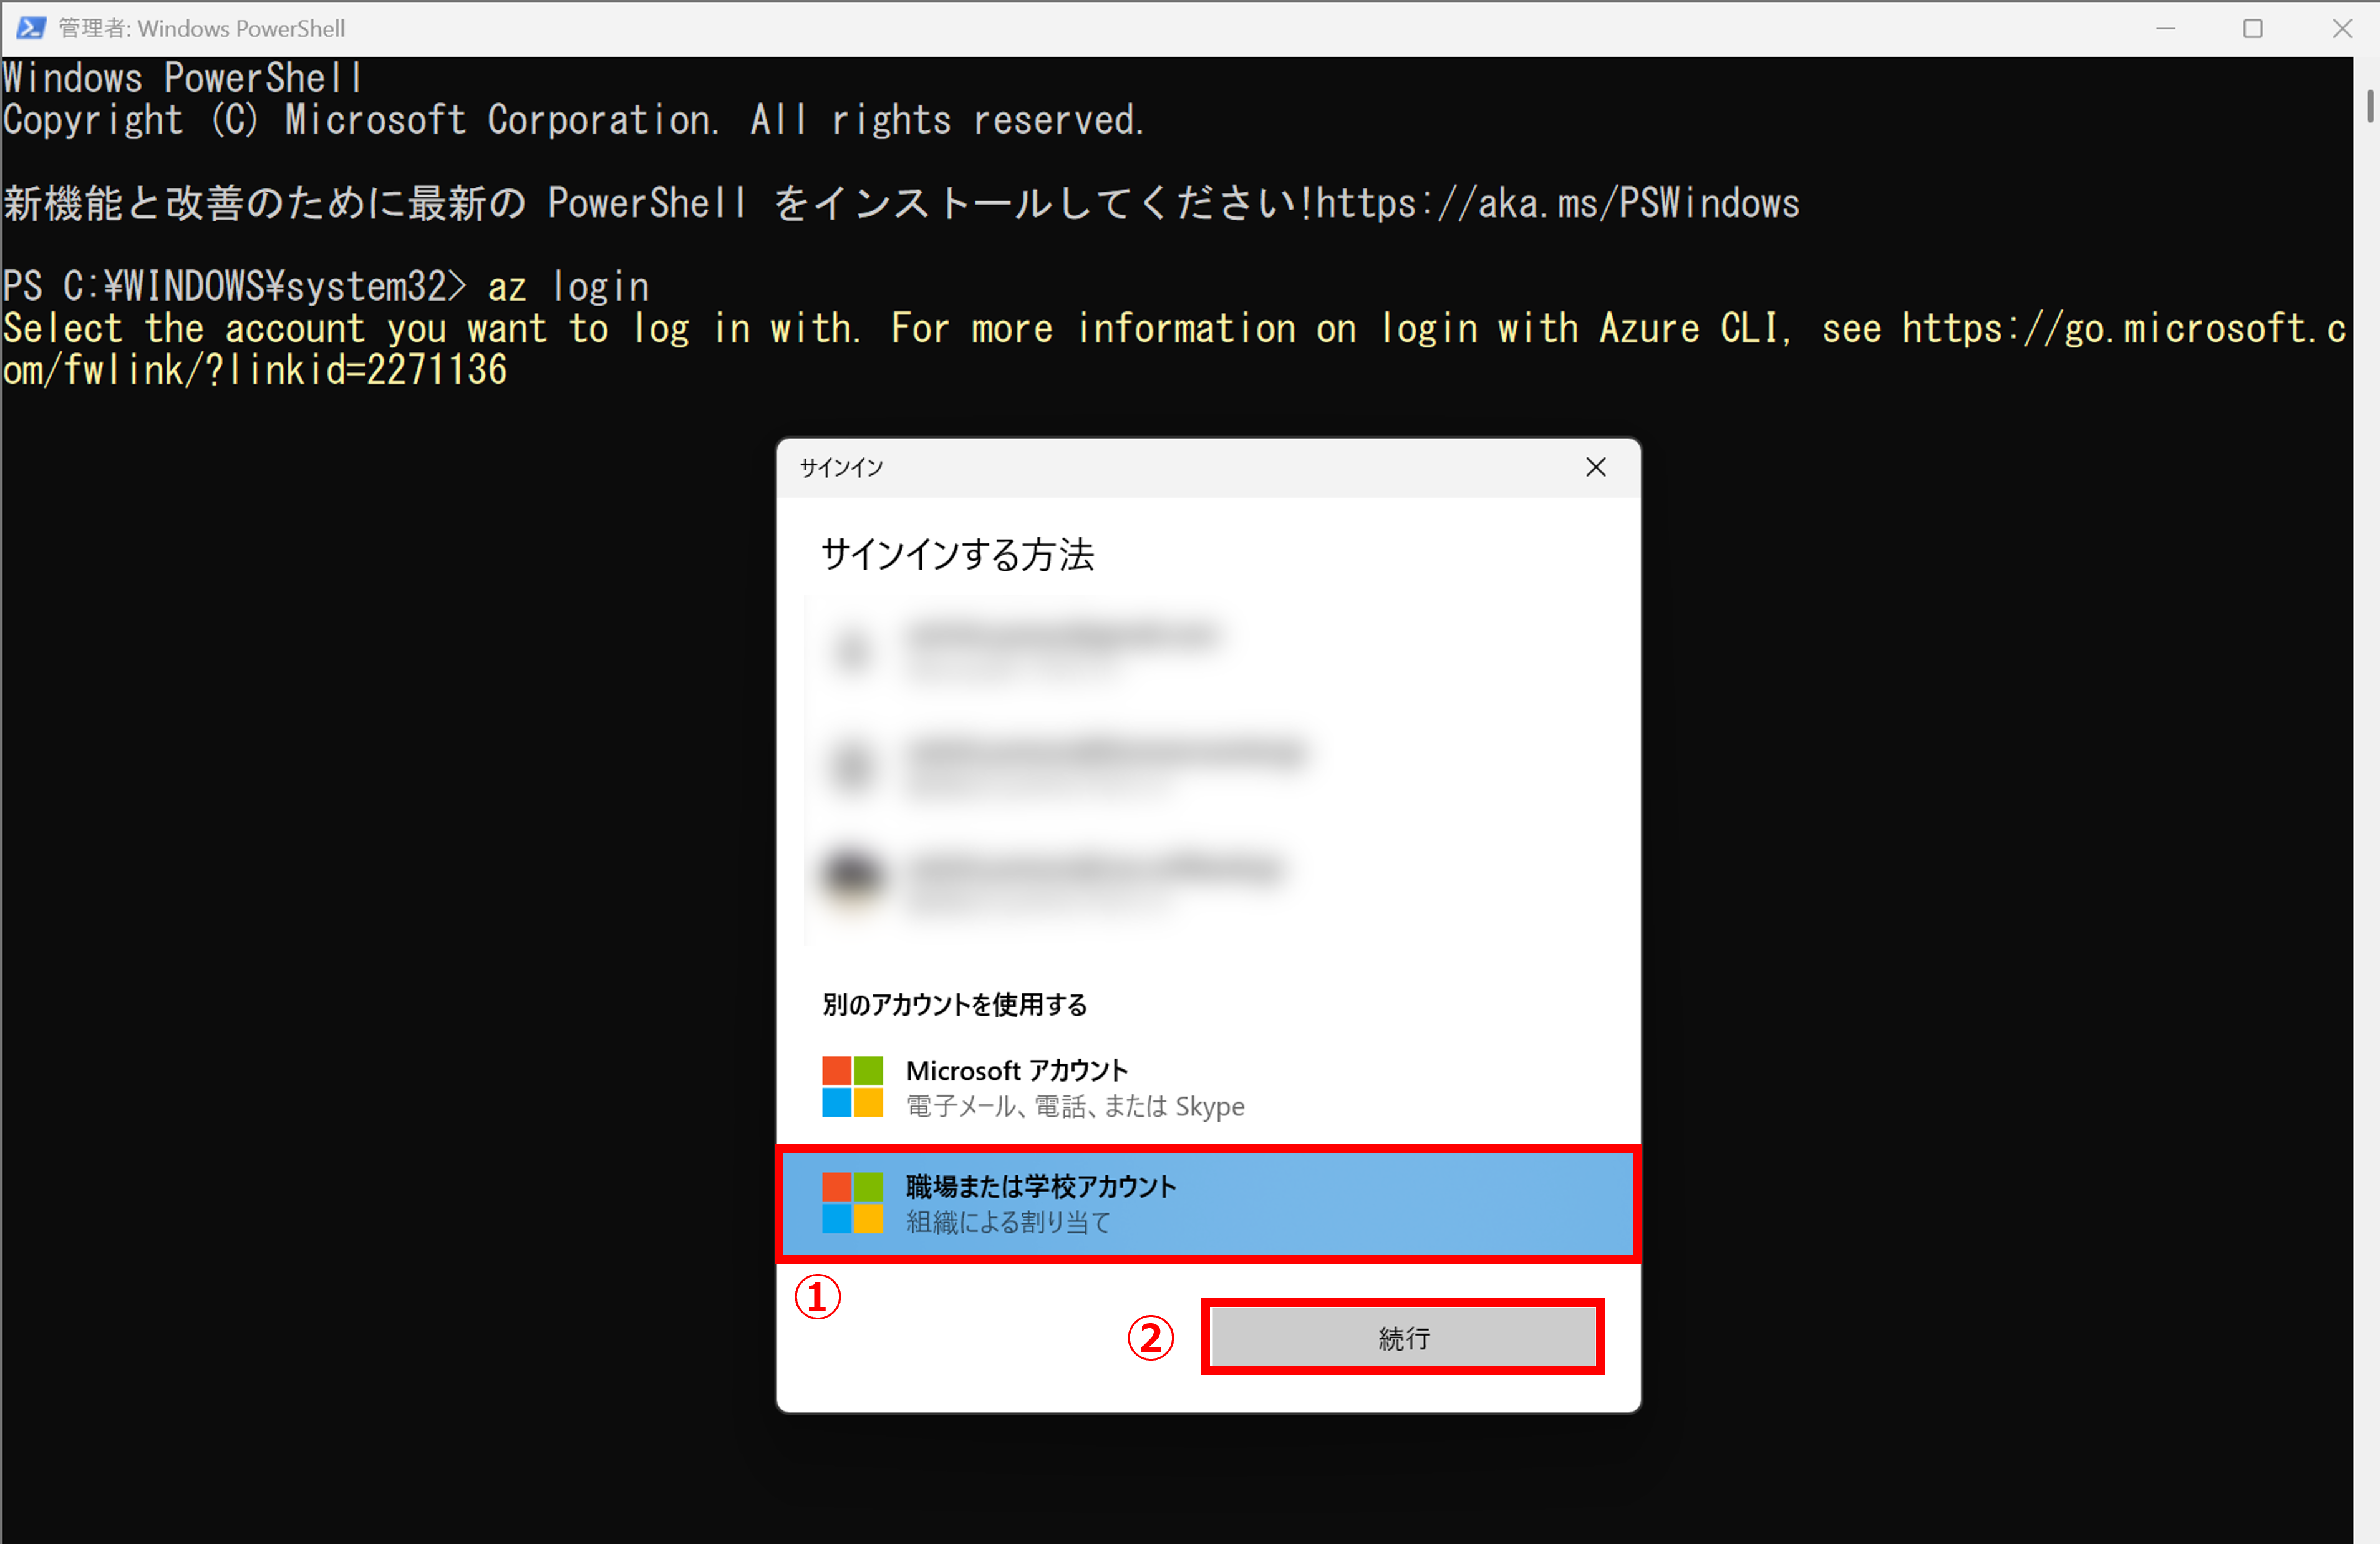Click '電子メール、電話、または Skype' subtitle
The width and height of the screenshot is (2380, 1544).
1075,1106
